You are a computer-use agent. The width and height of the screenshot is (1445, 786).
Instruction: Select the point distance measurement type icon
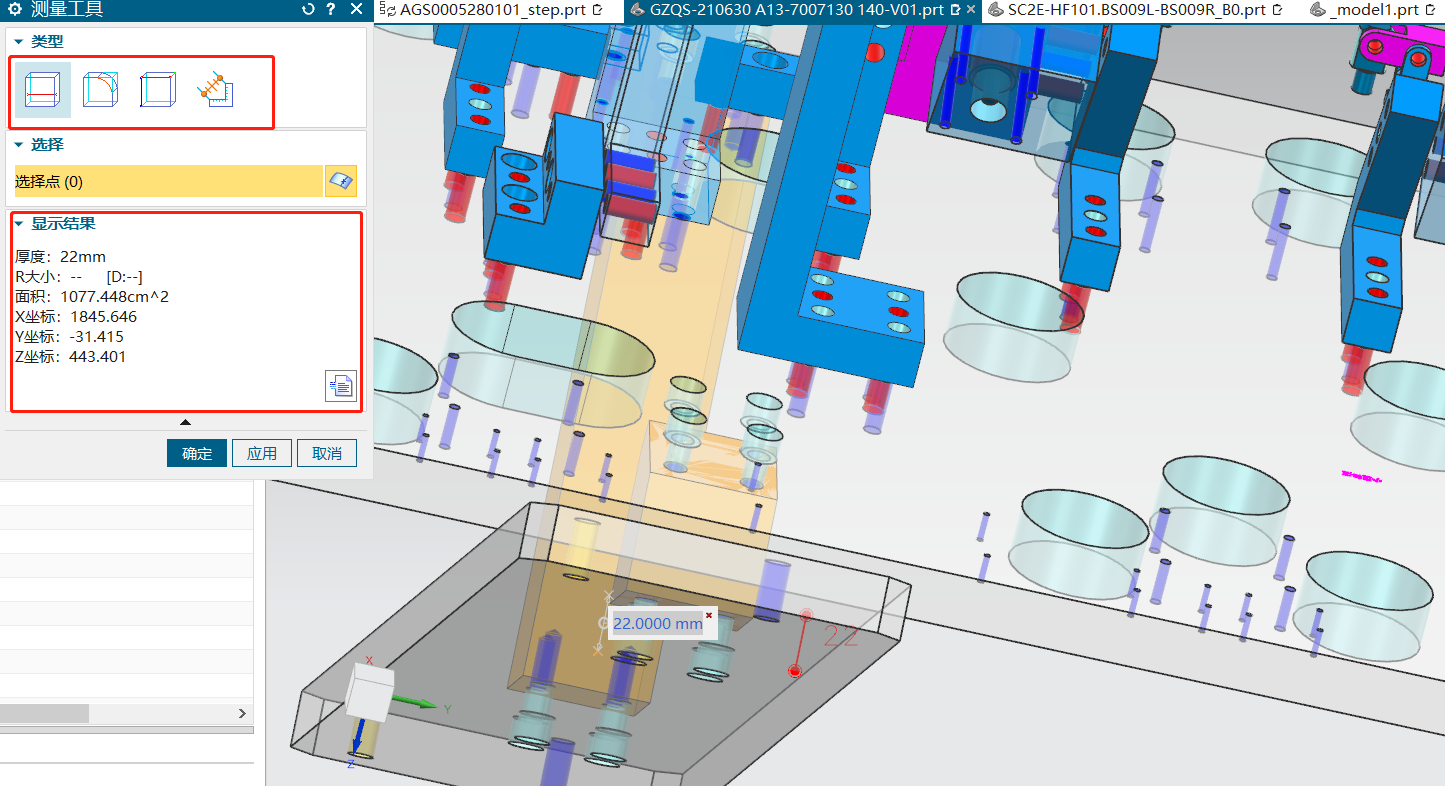(215, 90)
